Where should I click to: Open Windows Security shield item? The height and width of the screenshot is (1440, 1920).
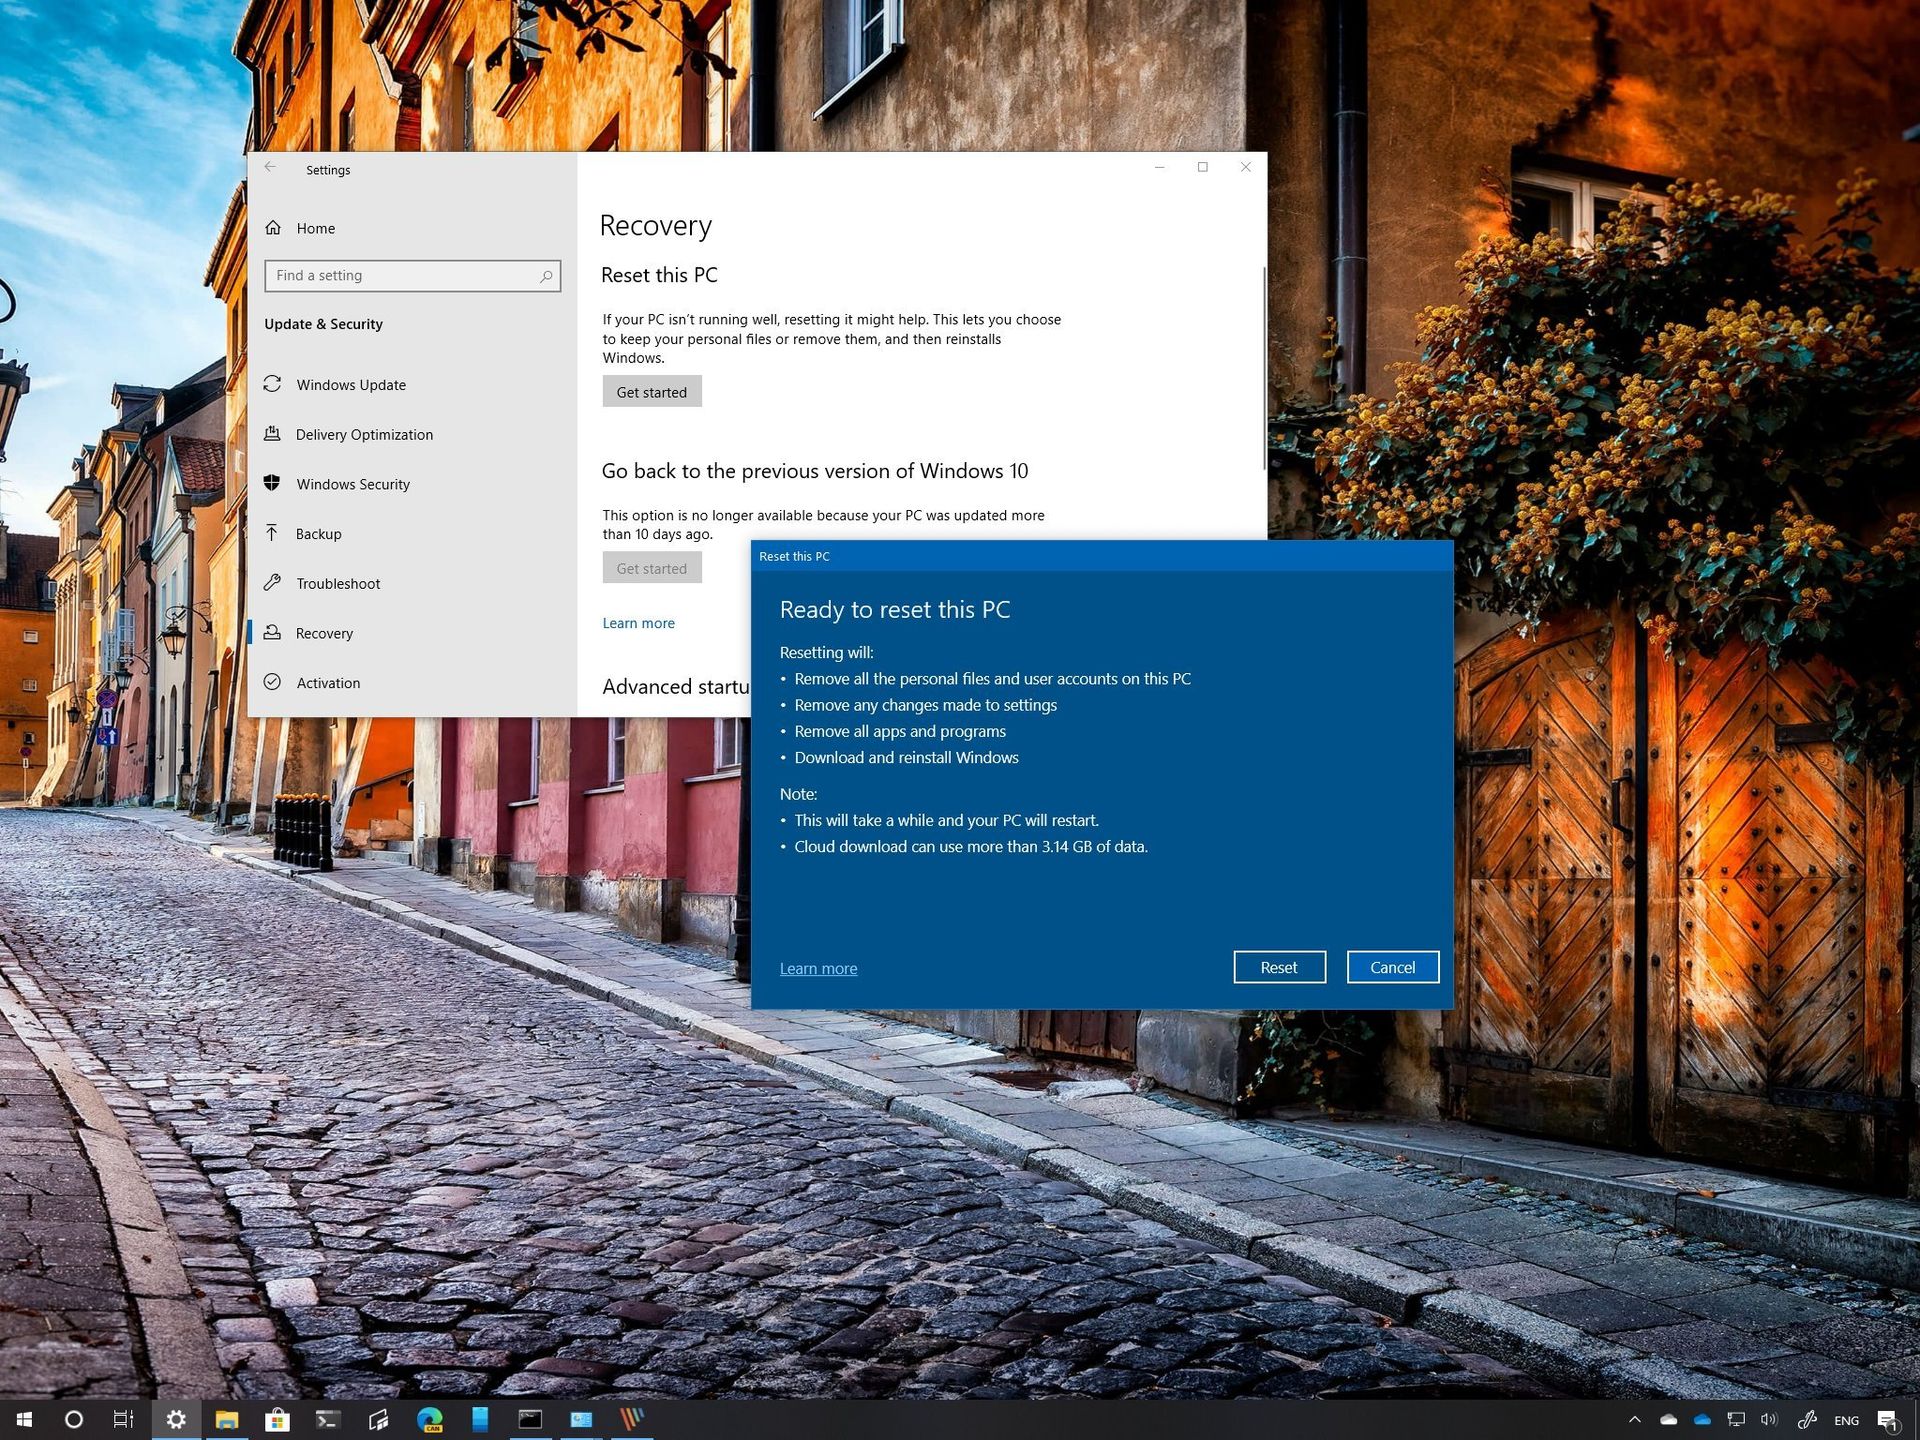pyautogui.click(x=352, y=484)
